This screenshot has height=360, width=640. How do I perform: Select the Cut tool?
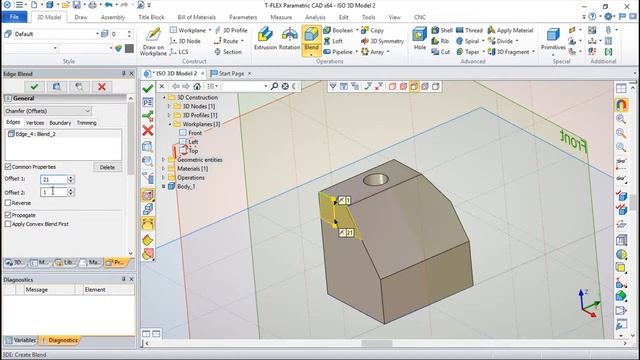441,52
